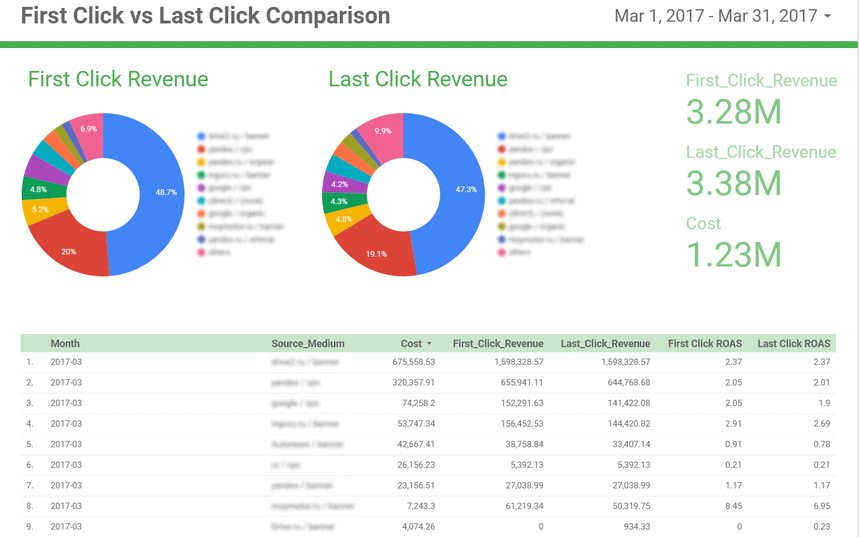Click the 1.23M Cost scorecard value
The height and width of the screenshot is (537, 859).
pyautogui.click(x=734, y=255)
